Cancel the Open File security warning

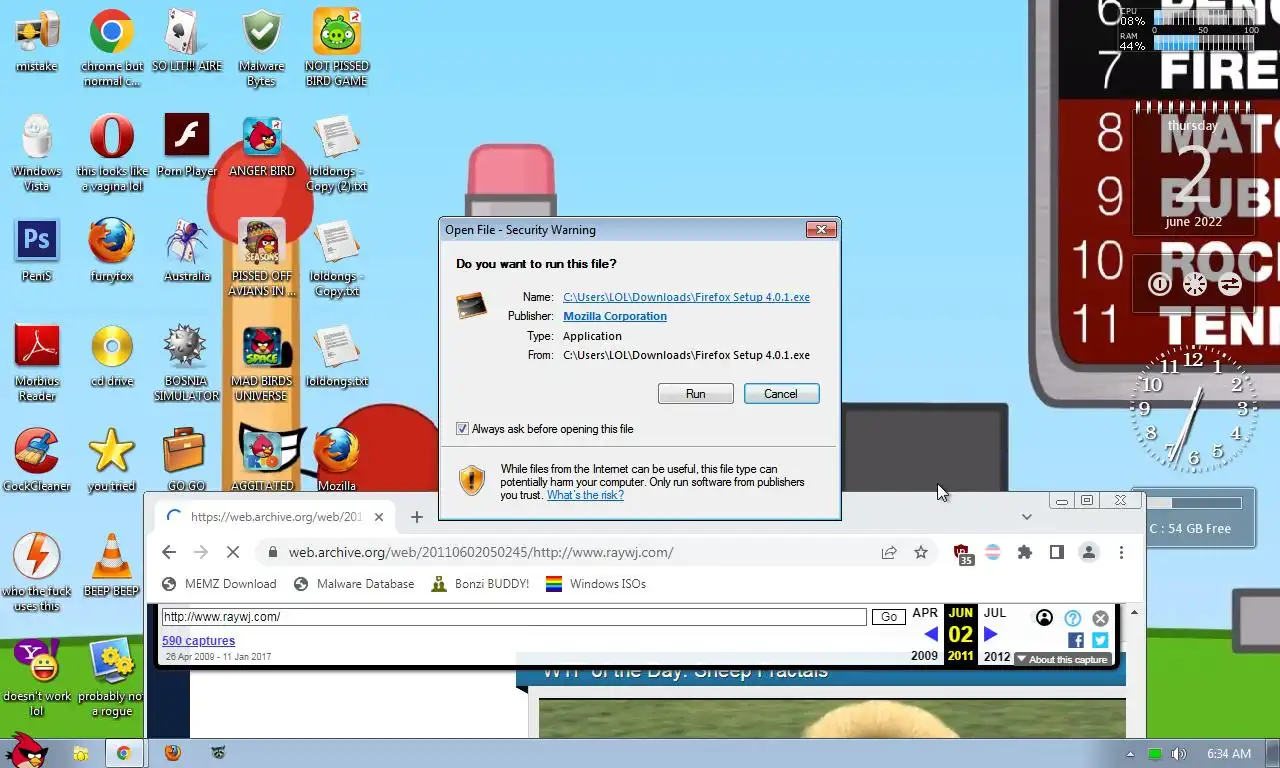(781, 394)
